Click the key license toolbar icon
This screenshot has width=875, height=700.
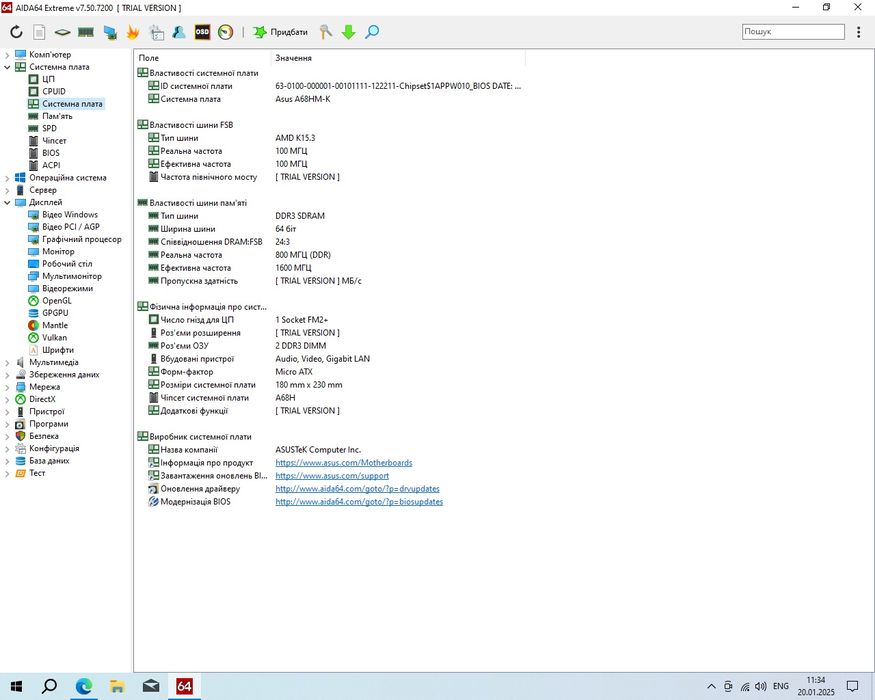point(326,32)
